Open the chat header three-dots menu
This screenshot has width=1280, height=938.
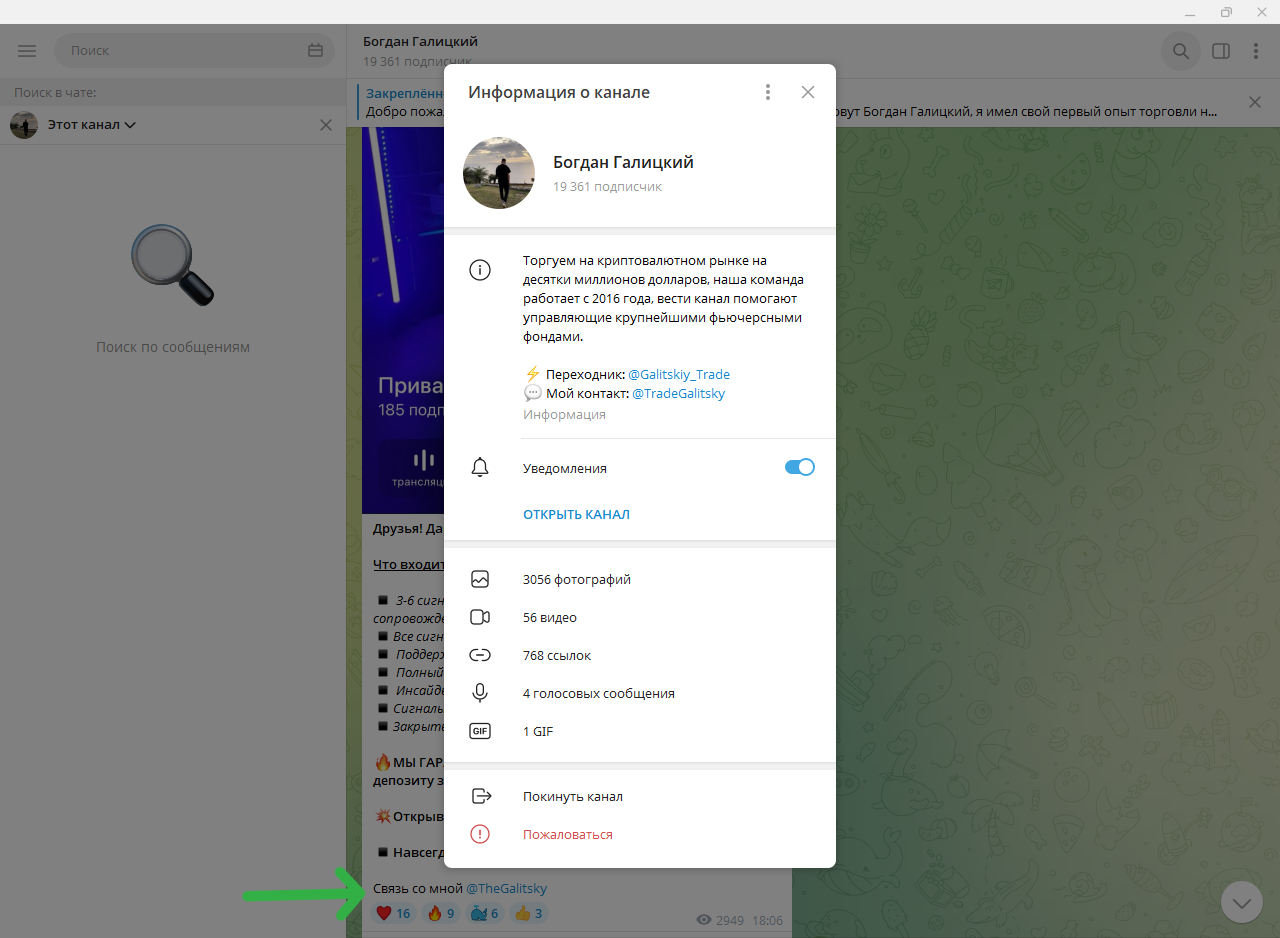click(x=1256, y=51)
